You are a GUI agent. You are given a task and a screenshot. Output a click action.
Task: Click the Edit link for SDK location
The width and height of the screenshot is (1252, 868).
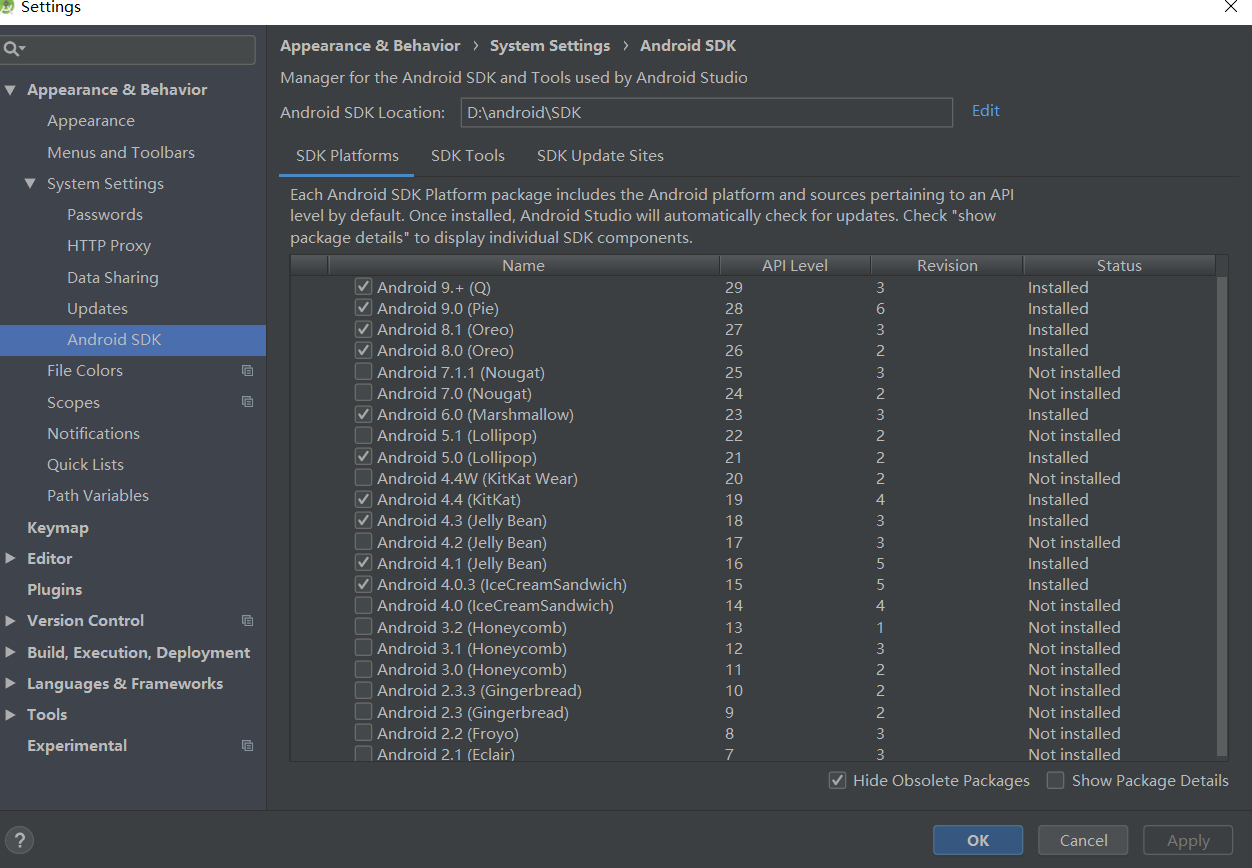pos(985,111)
